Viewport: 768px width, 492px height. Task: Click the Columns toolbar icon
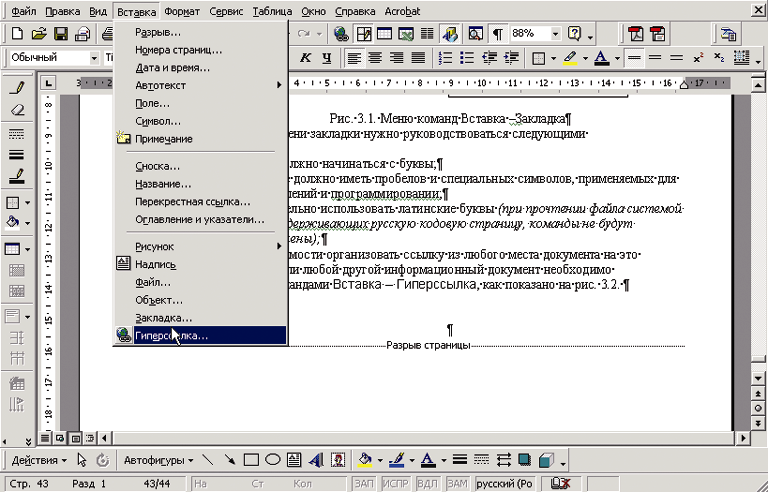click(427, 34)
